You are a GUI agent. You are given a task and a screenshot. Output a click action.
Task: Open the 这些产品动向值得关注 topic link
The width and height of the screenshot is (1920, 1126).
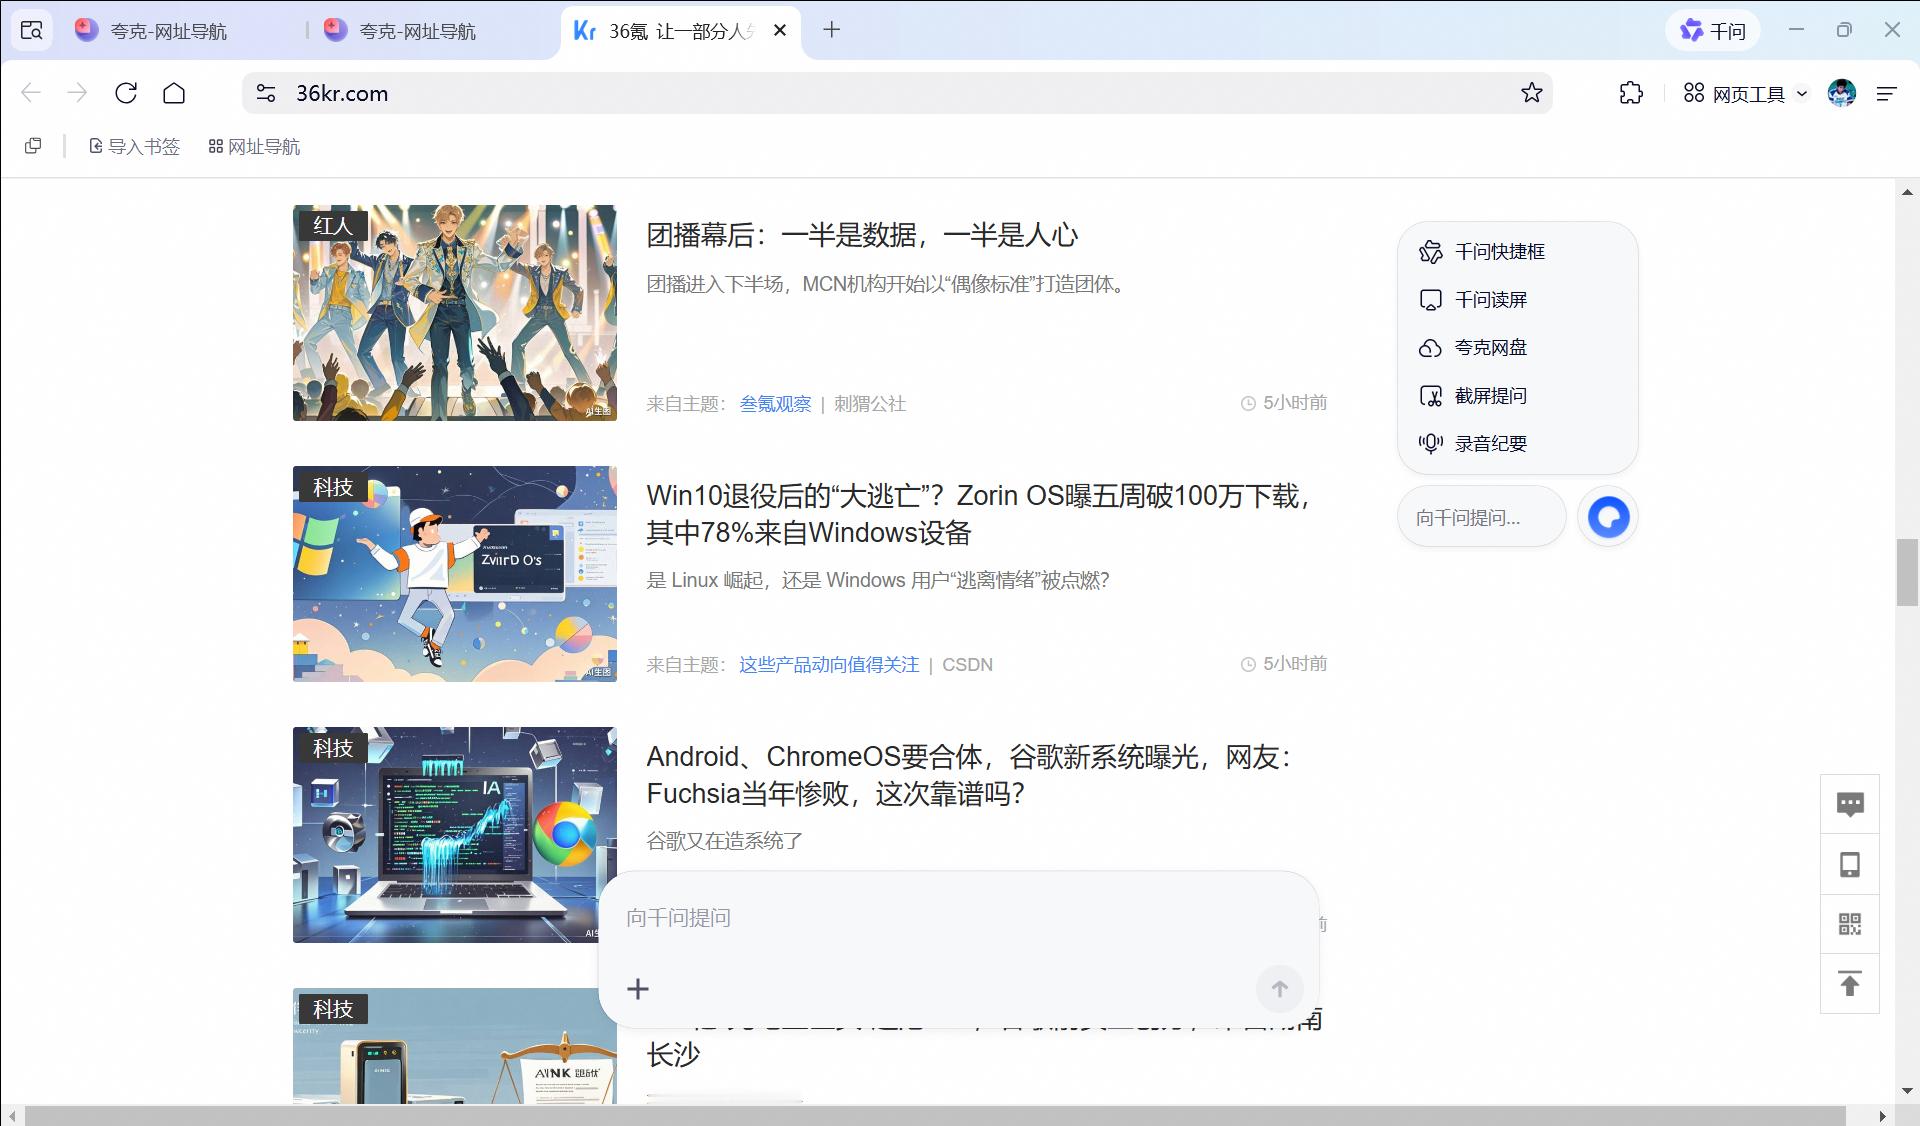(828, 665)
